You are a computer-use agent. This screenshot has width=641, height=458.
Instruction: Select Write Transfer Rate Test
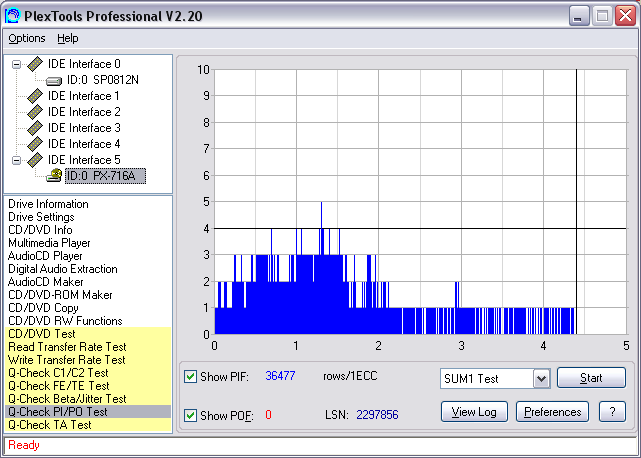88,360
